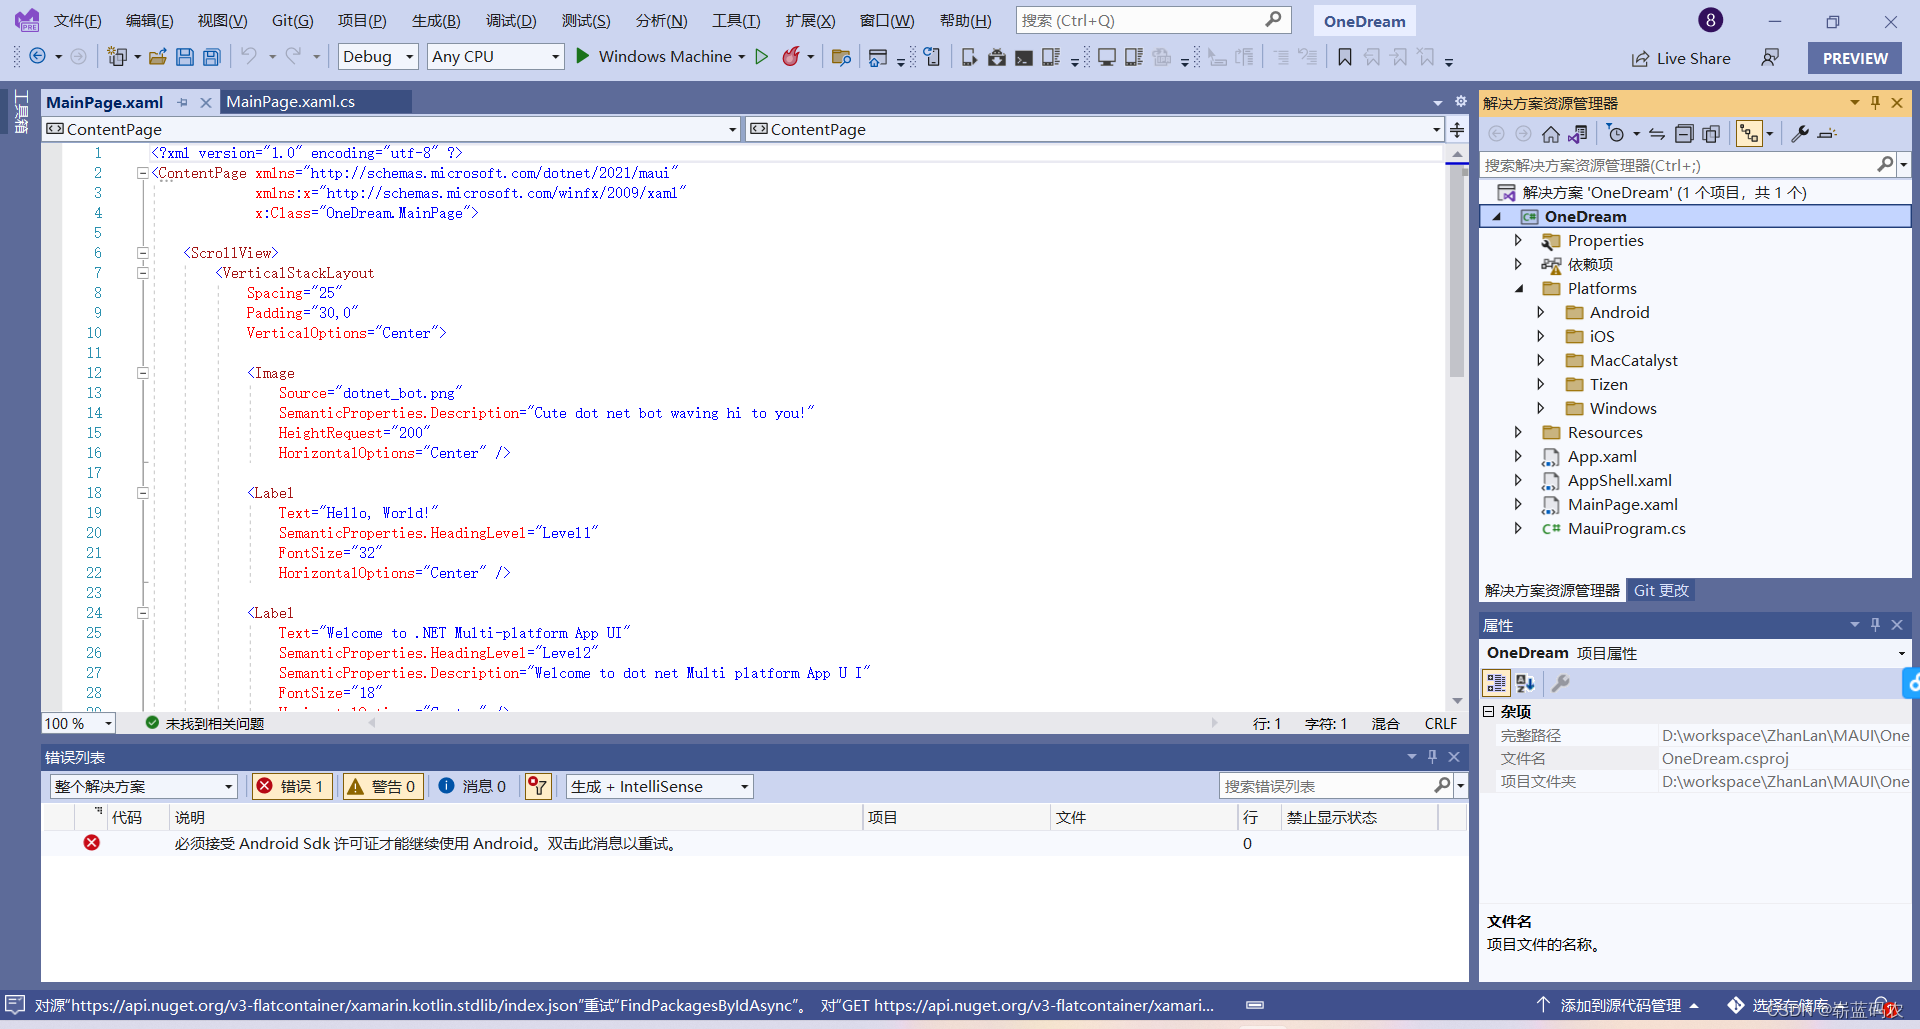Collapse the ContentPage element in the editor
Screen dimensions: 1920x1029
[142, 173]
